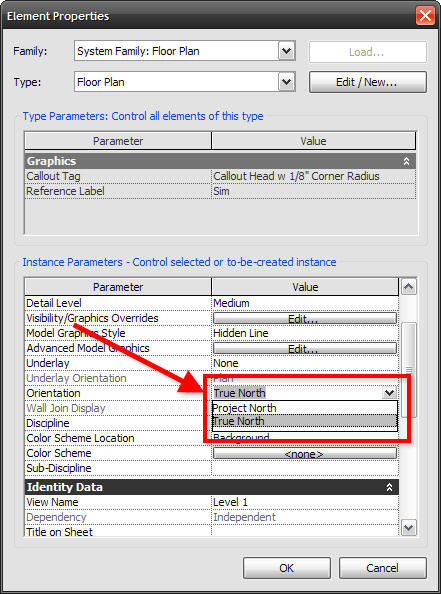Collapse the Identity Data section chevron
Viewport: 441px width, 594px height.
(x=389, y=487)
